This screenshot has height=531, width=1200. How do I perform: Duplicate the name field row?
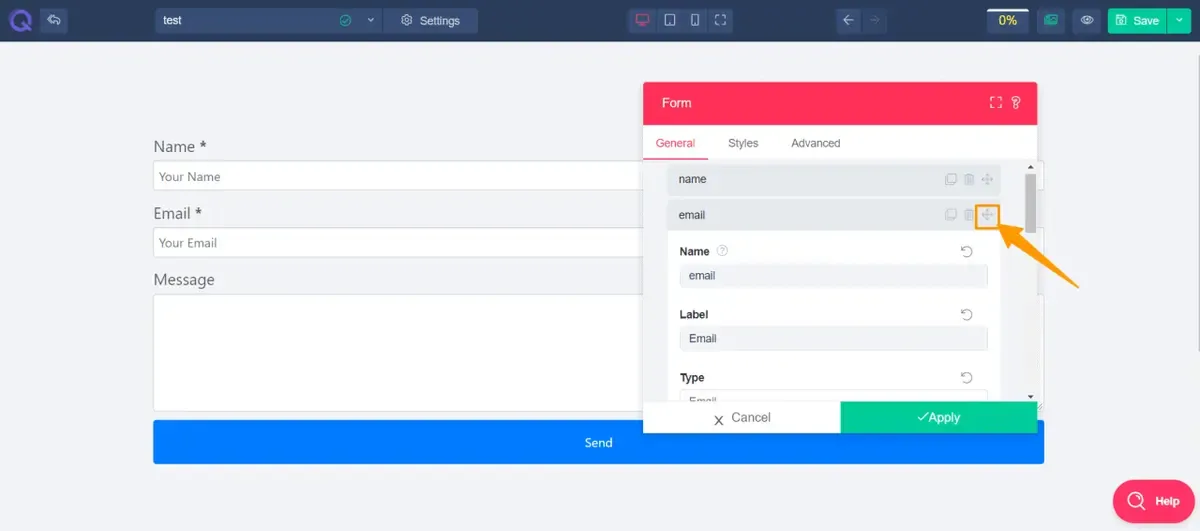[x=951, y=180]
